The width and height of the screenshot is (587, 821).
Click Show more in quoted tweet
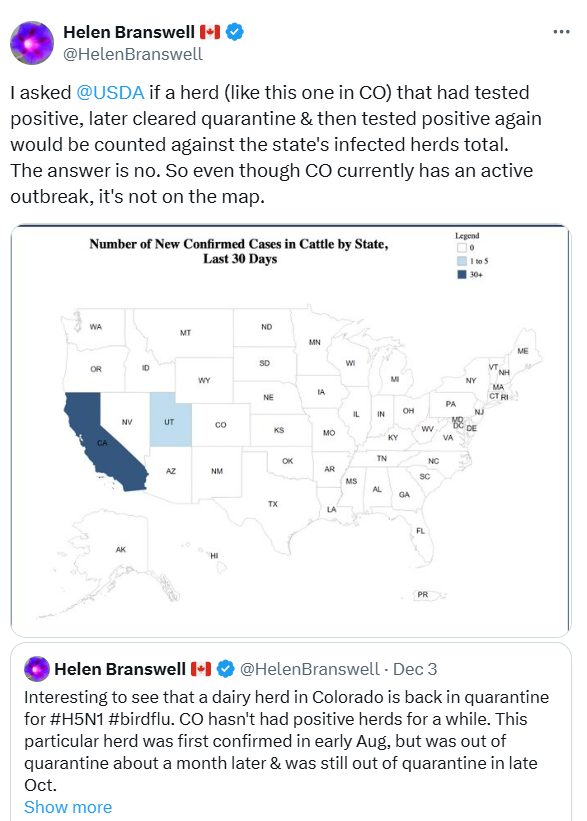[x=68, y=807]
